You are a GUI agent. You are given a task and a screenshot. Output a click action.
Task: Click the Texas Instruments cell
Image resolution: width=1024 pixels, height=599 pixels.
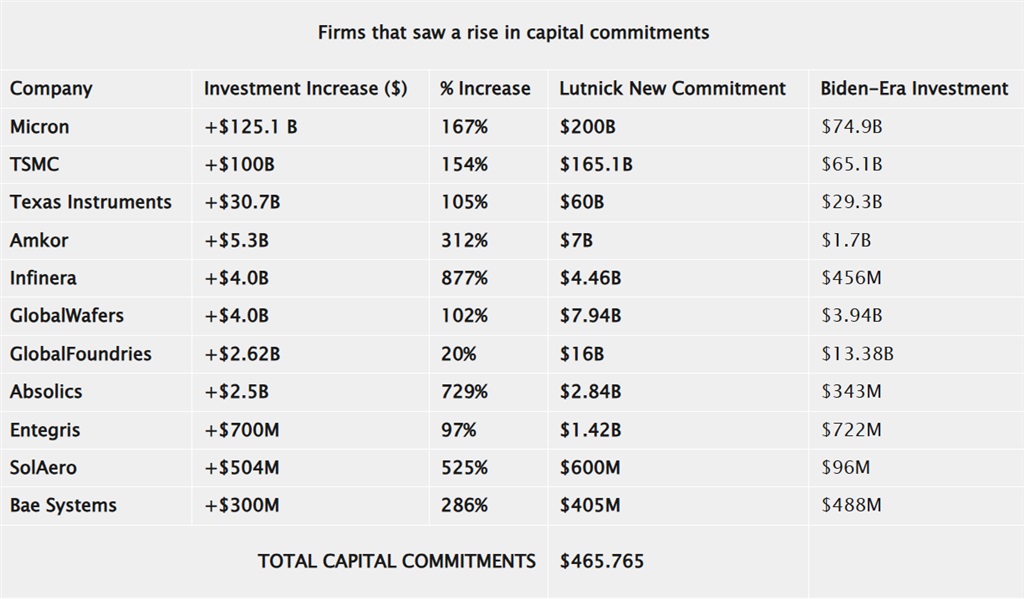pyautogui.click(x=91, y=202)
